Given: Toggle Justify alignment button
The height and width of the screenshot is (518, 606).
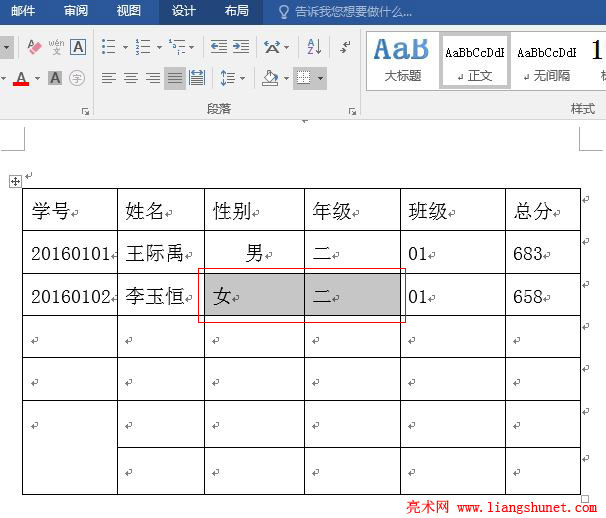Looking at the screenshot, I should 175,78.
